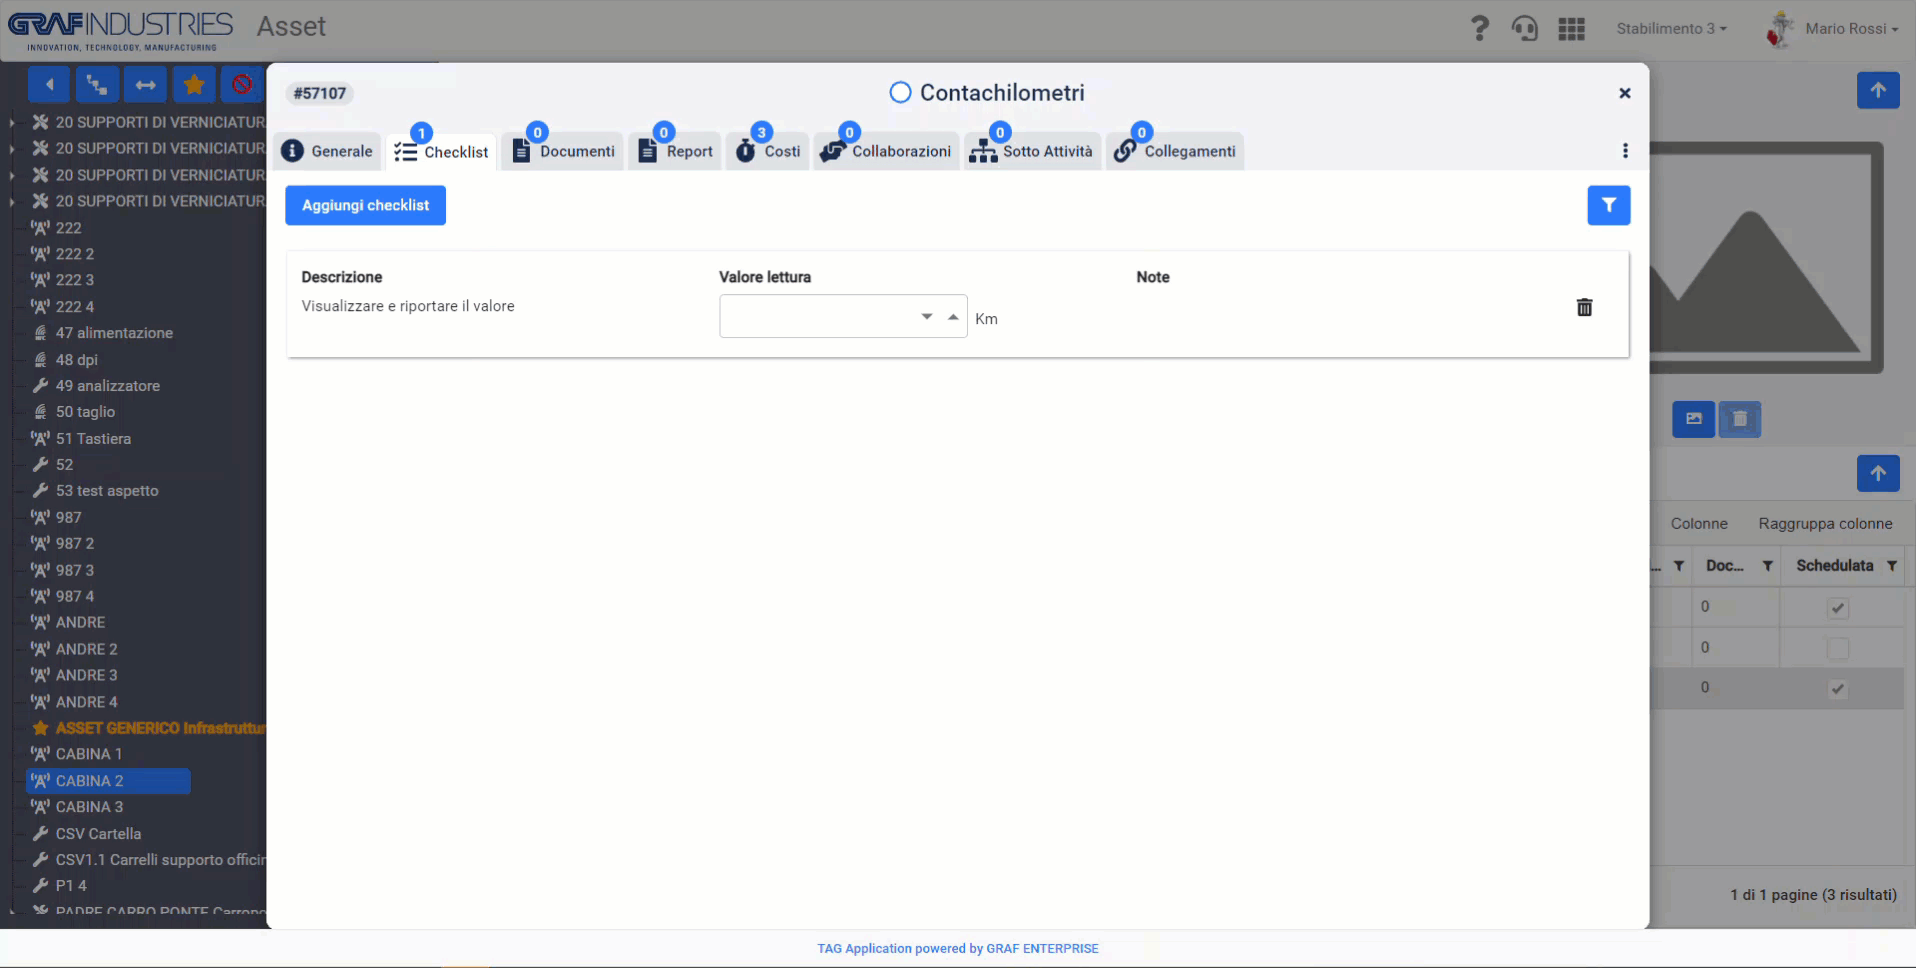Click the Schedulata column header
Viewport: 1916px width, 968px height.
tap(1834, 566)
